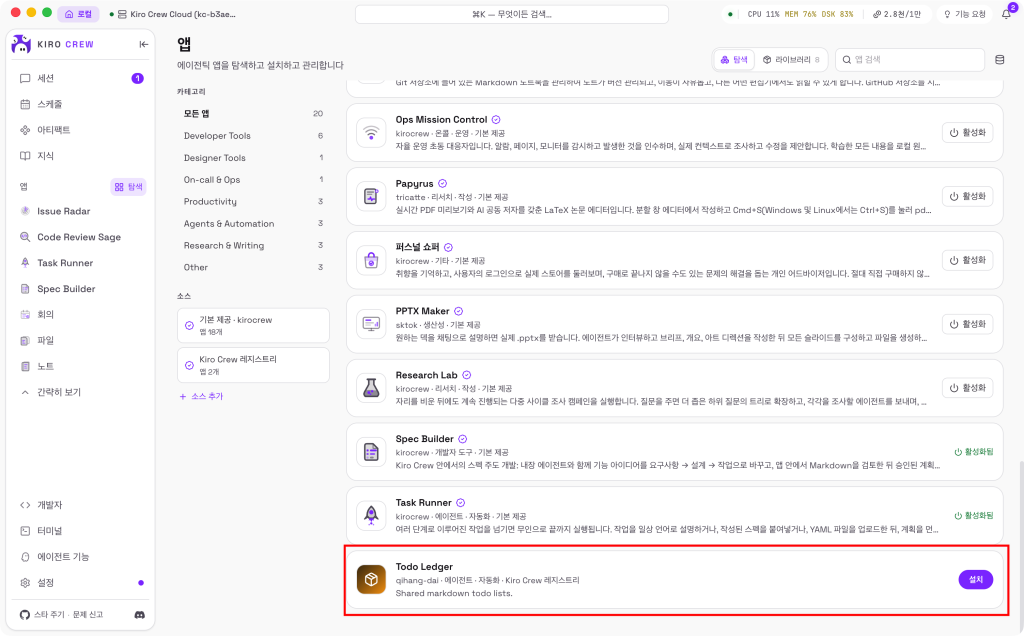1024x636 pixels.
Task: Select the 모든 앱 category
Action: point(253,114)
